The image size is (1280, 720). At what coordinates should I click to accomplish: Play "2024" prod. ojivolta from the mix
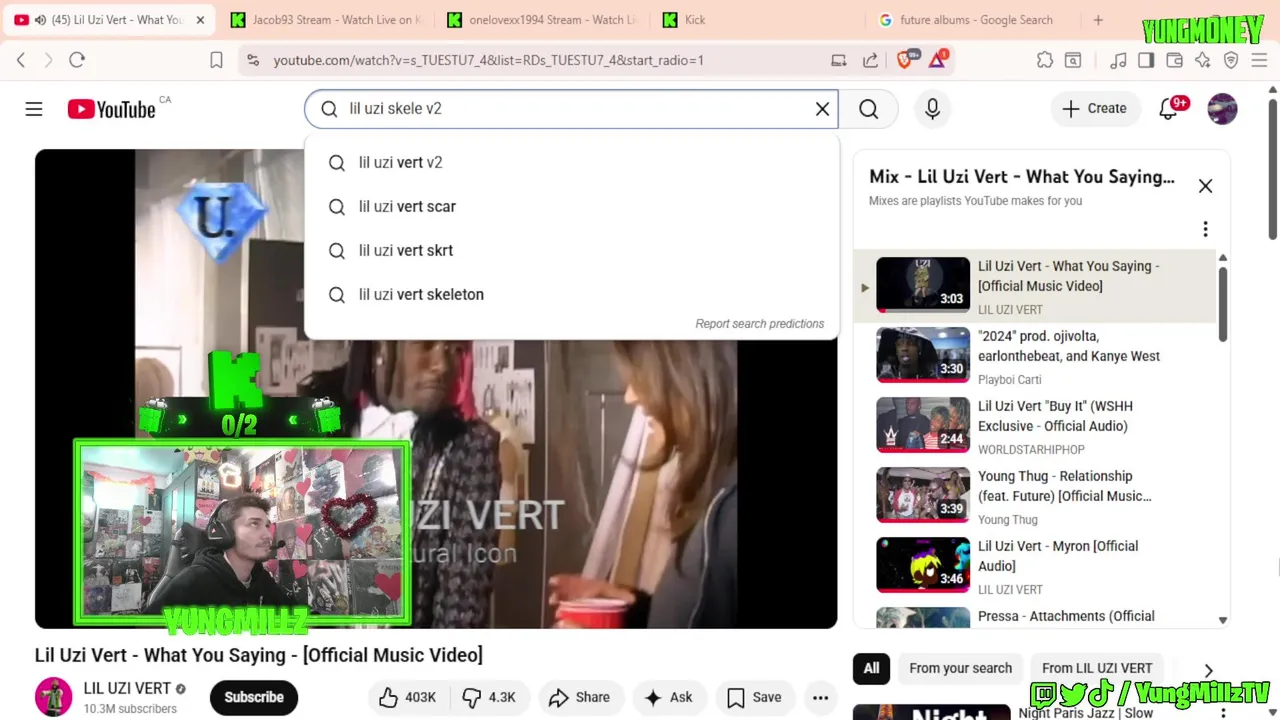[1035, 355]
